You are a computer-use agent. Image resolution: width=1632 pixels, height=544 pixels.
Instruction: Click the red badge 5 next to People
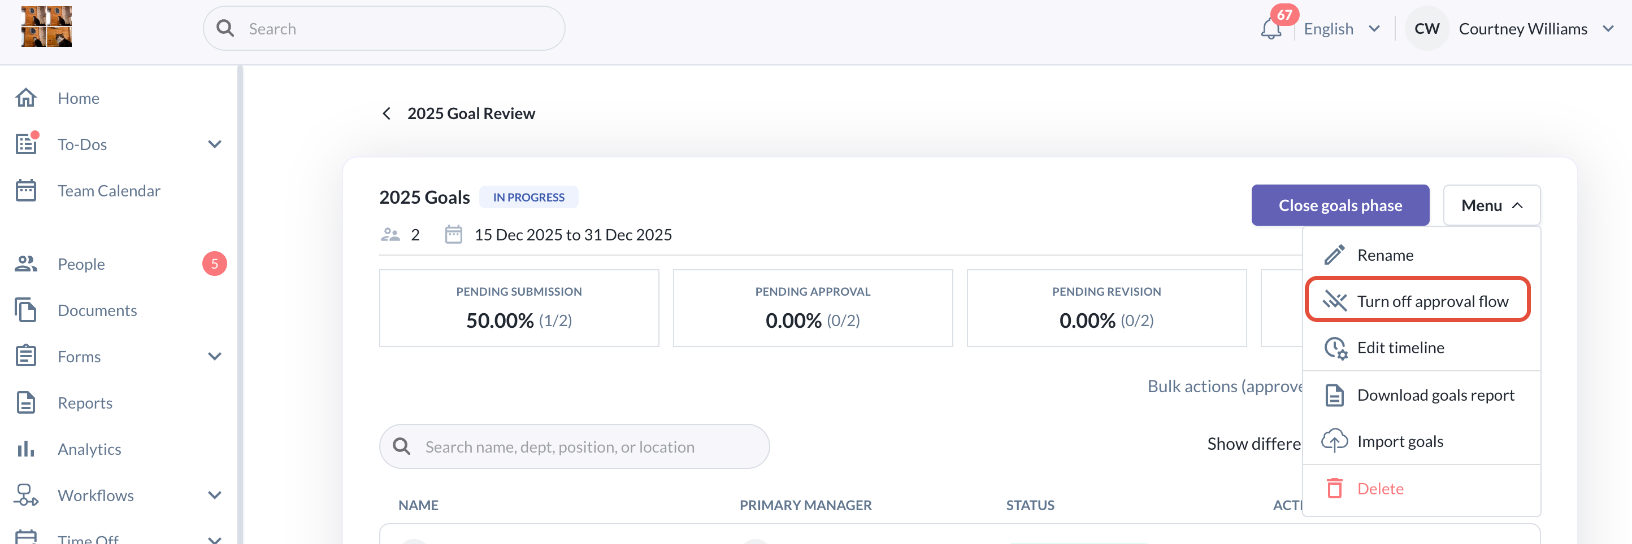coord(214,264)
